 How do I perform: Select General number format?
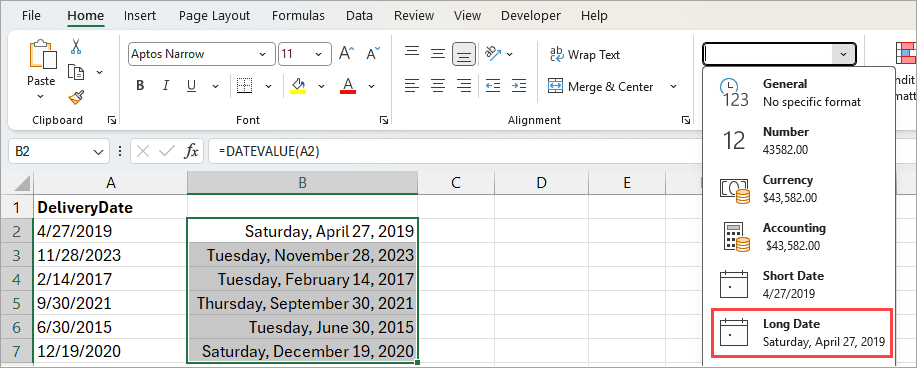pos(799,92)
